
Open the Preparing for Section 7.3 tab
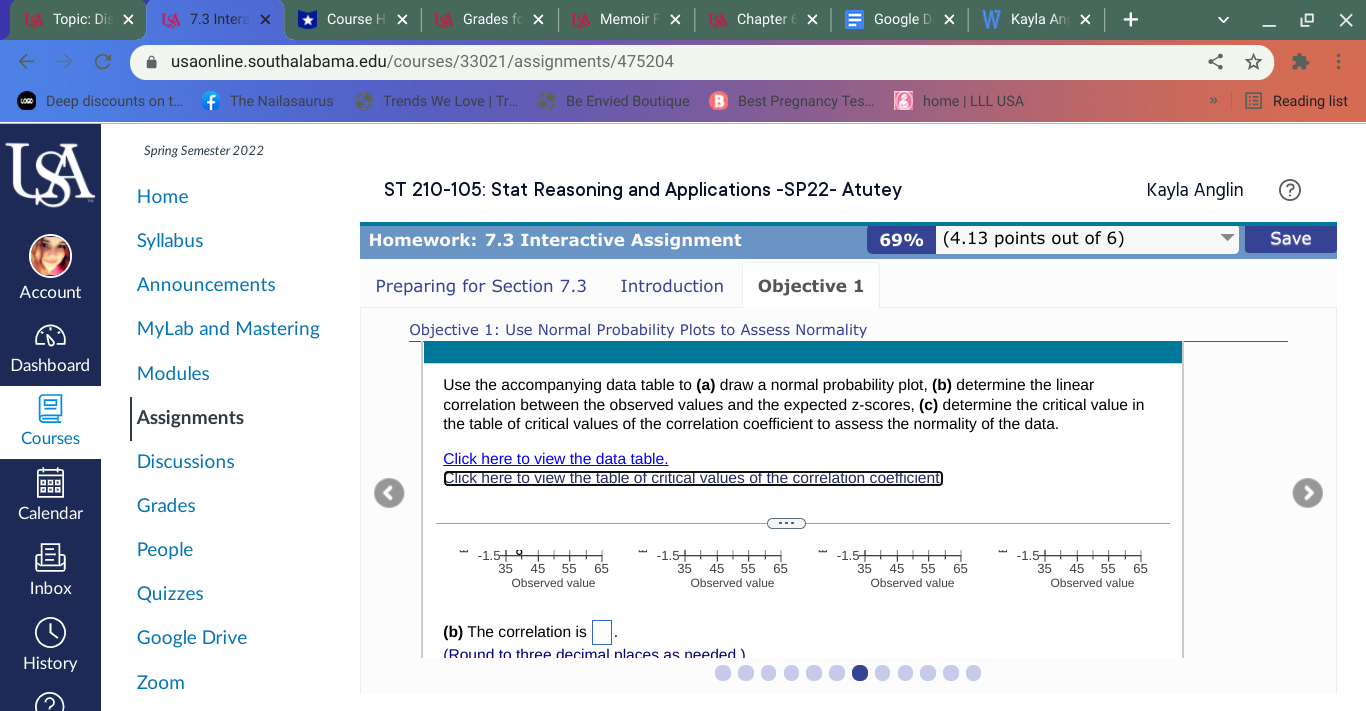(480, 286)
